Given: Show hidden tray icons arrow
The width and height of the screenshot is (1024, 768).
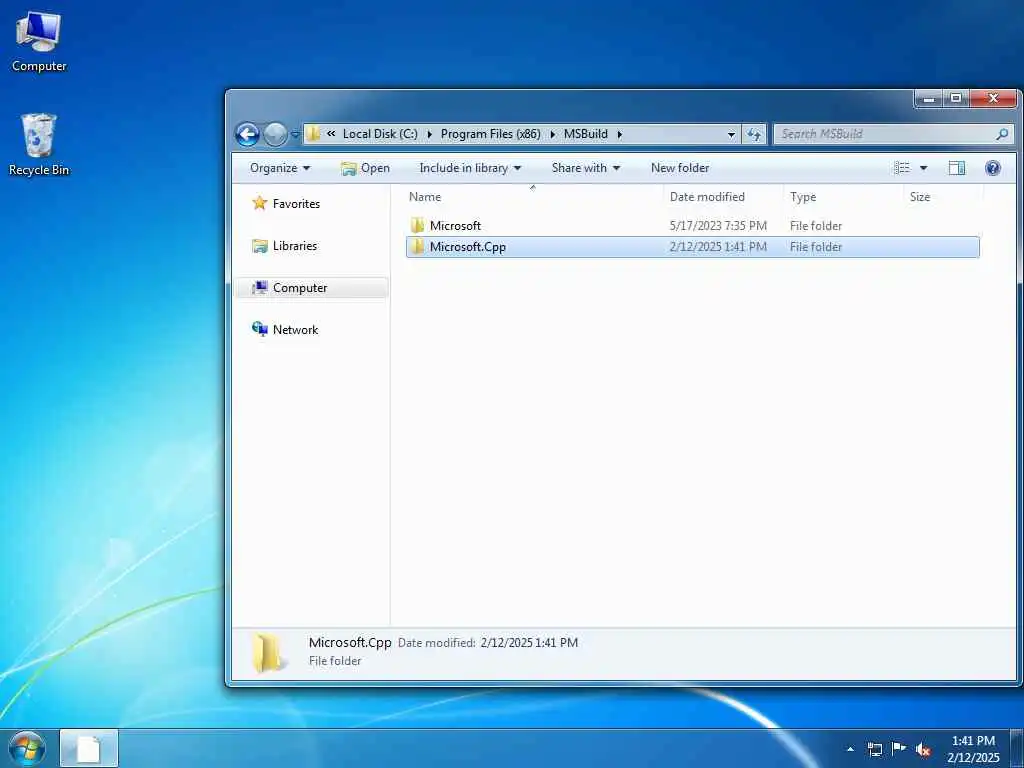Looking at the screenshot, I should 850,749.
